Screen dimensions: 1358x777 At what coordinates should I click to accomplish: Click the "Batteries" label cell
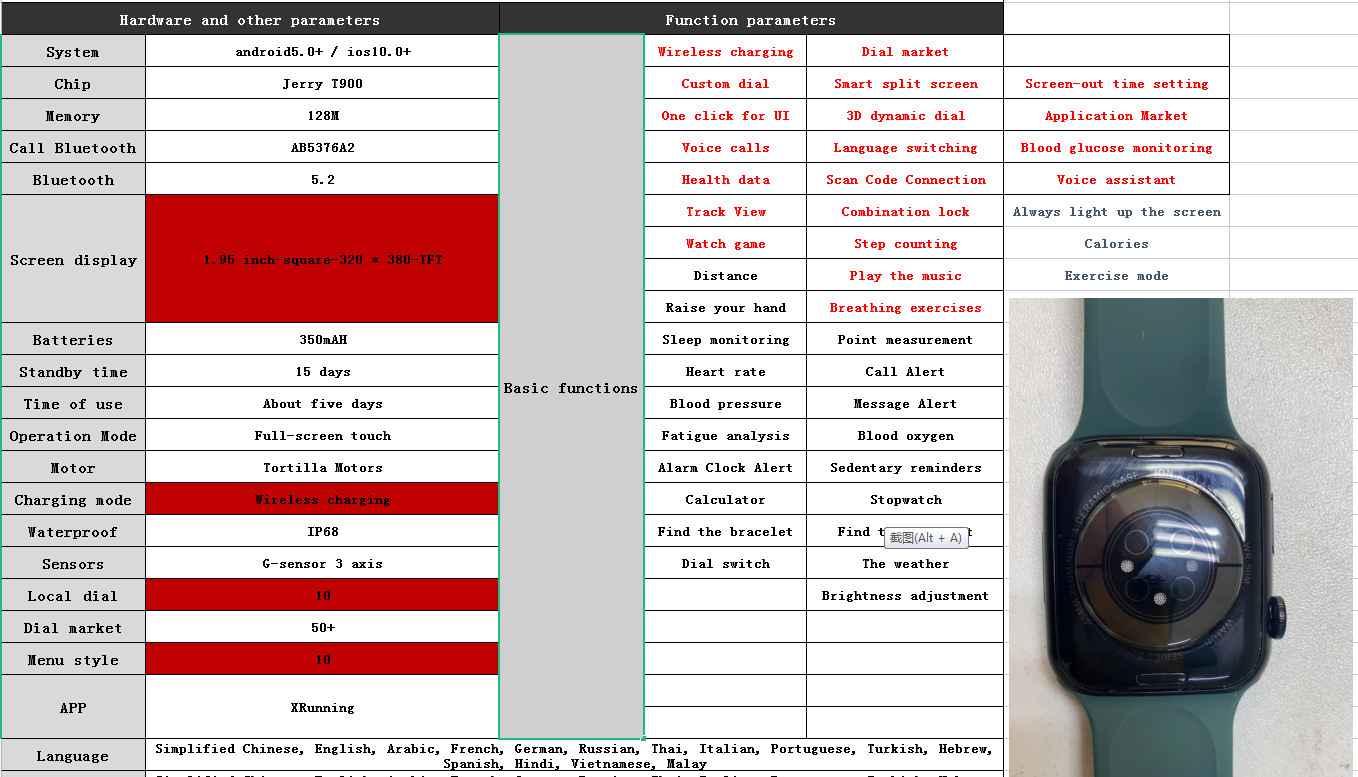click(x=73, y=340)
